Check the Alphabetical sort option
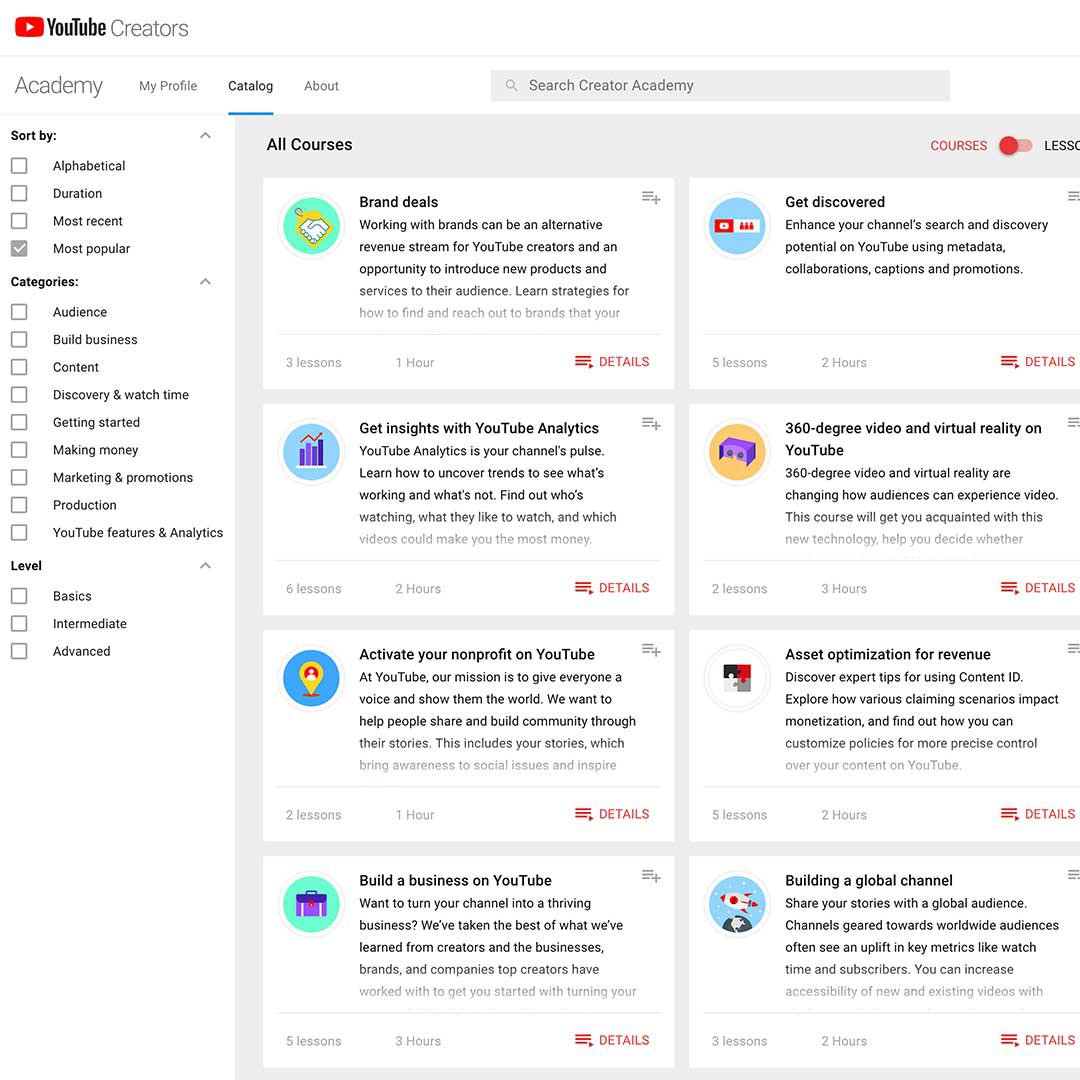 [19, 165]
